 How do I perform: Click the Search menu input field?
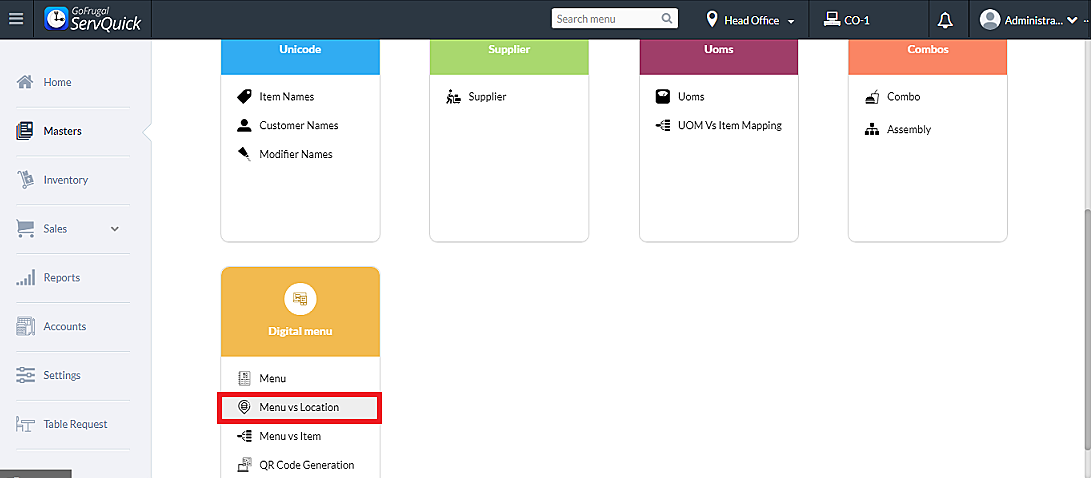click(x=605, y=19)
